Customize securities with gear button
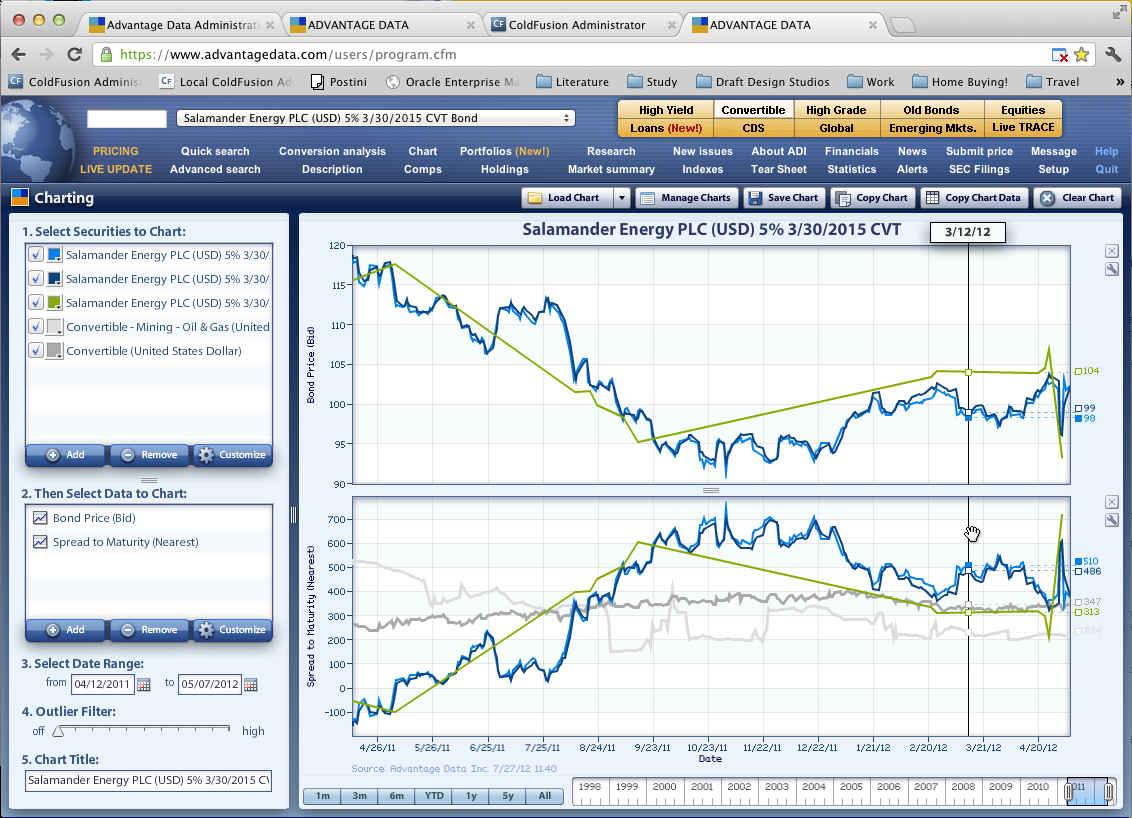The image size is (1132, 818). click(232, 455)
